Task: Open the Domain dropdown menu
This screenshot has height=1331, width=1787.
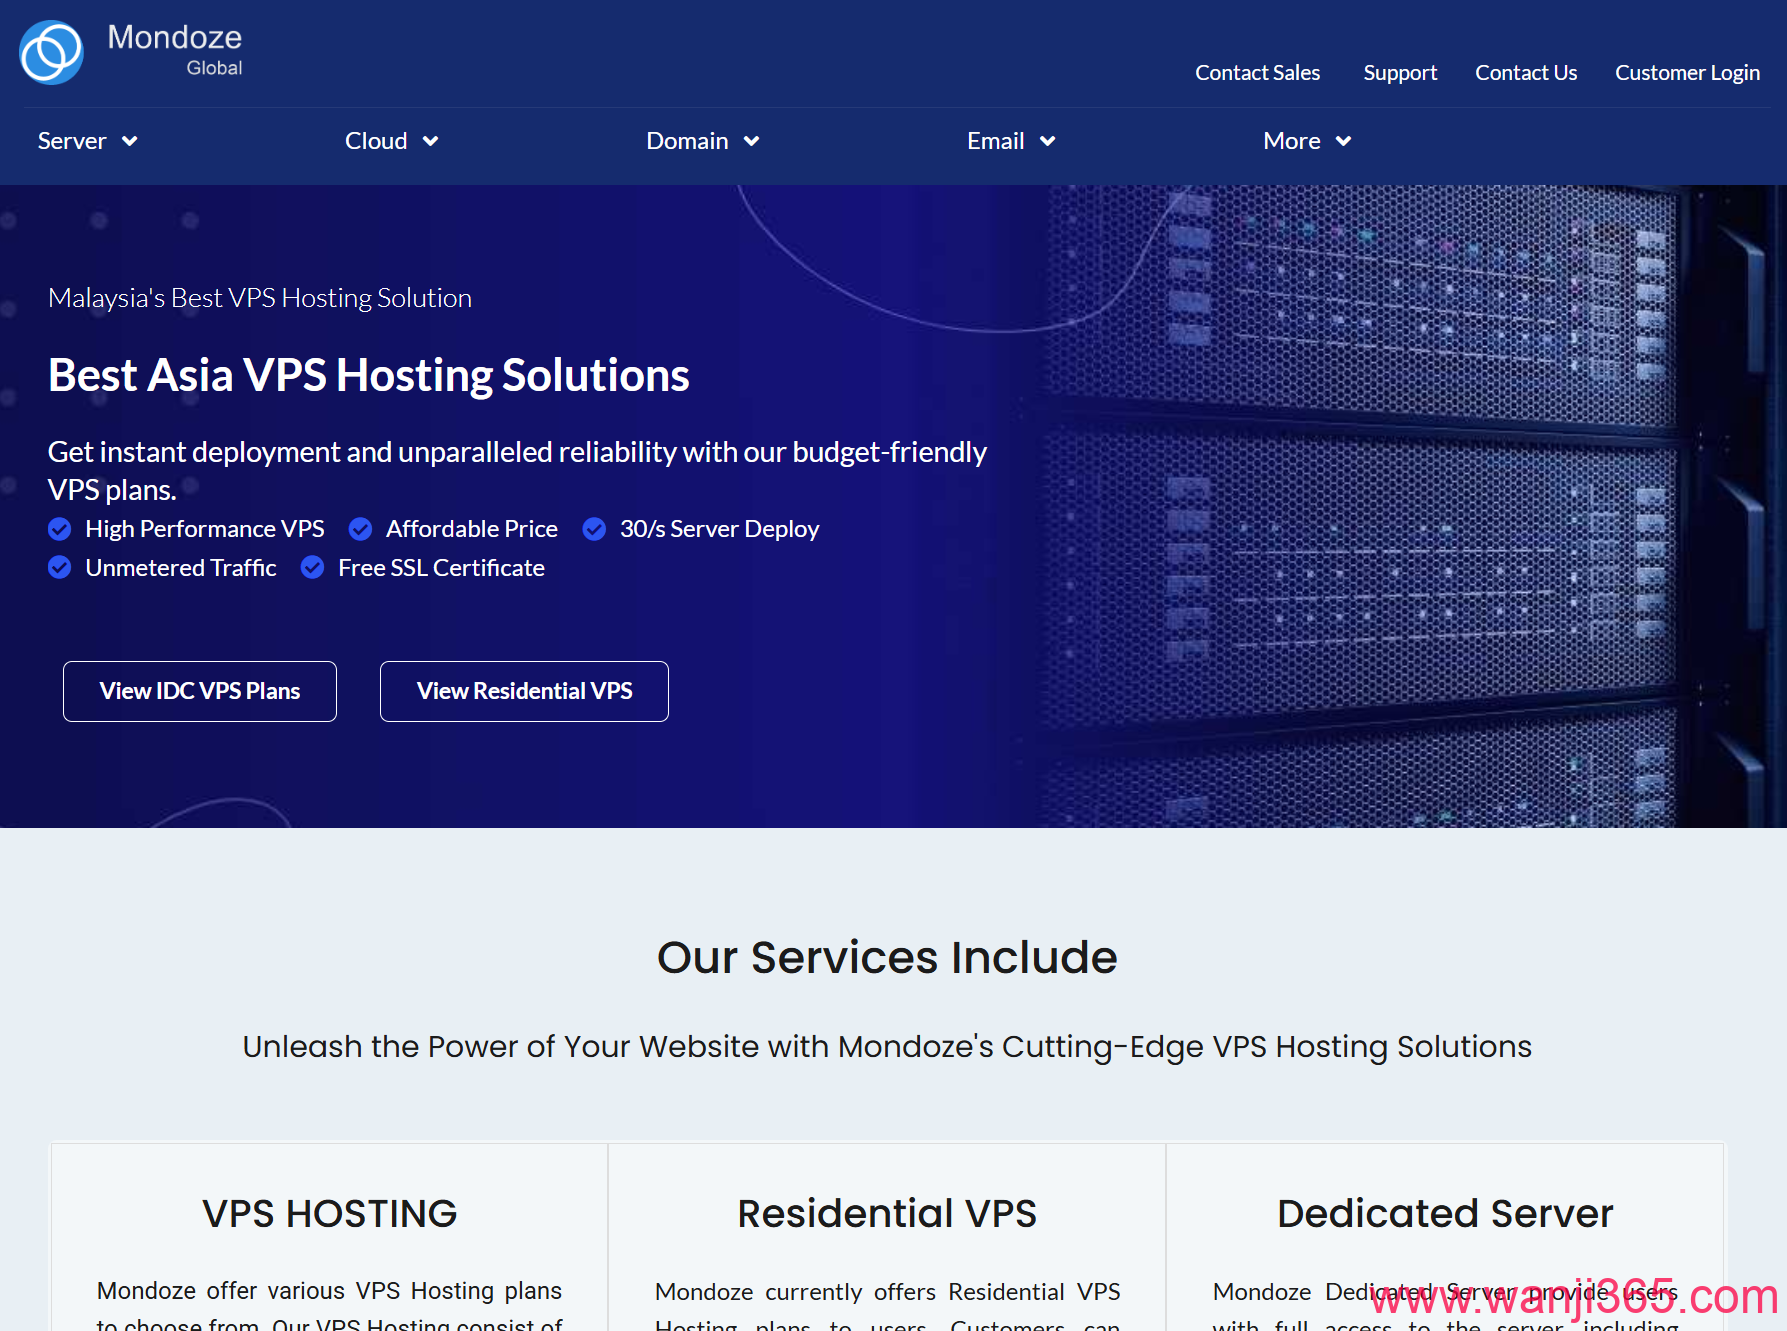Action: pos(702,141)
